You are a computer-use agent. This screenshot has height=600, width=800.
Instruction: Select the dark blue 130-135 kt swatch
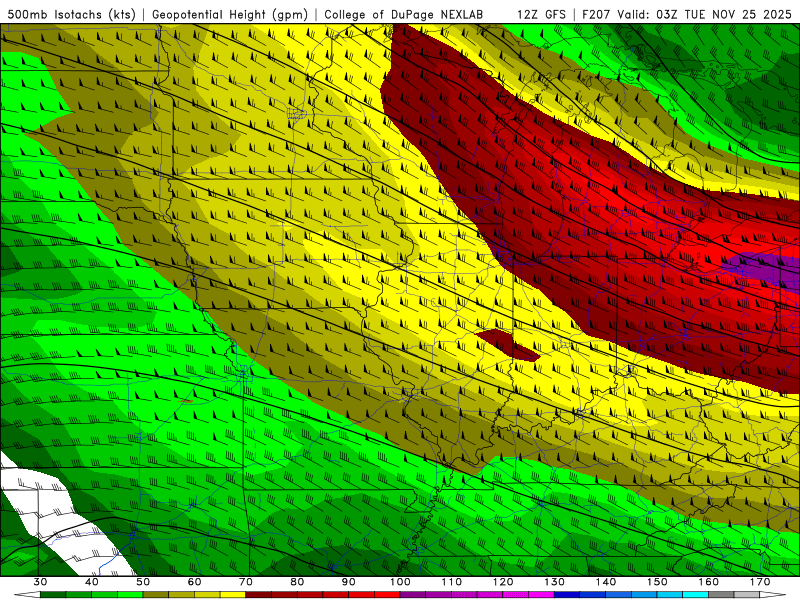coord(567,595)
